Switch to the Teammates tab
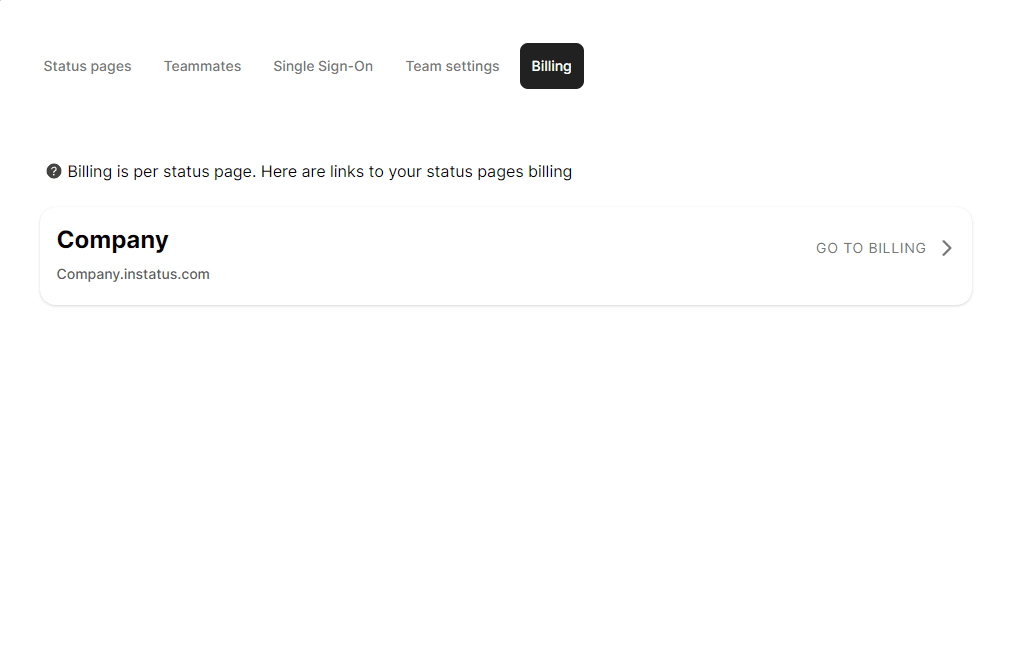This screenshot has height=664, width=1009. click(x=202, y=66)
